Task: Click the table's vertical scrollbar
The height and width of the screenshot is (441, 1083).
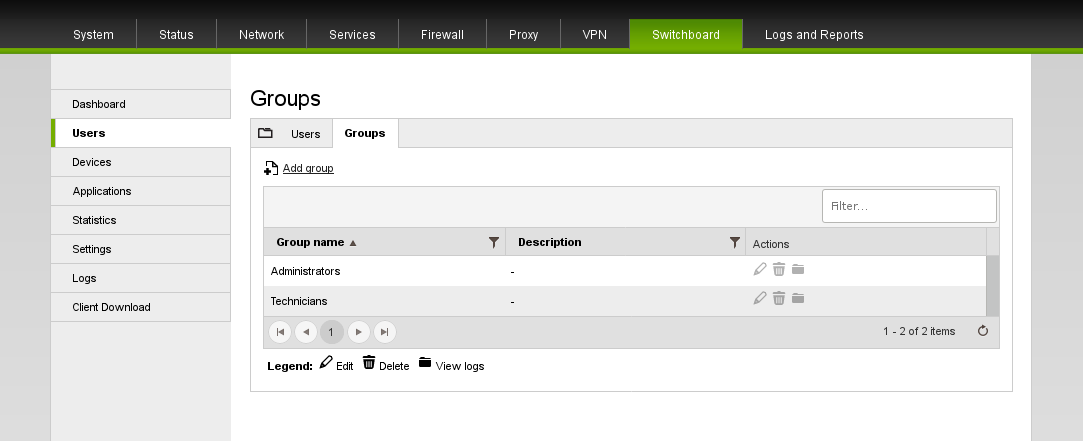Action: tap(992, 285)
